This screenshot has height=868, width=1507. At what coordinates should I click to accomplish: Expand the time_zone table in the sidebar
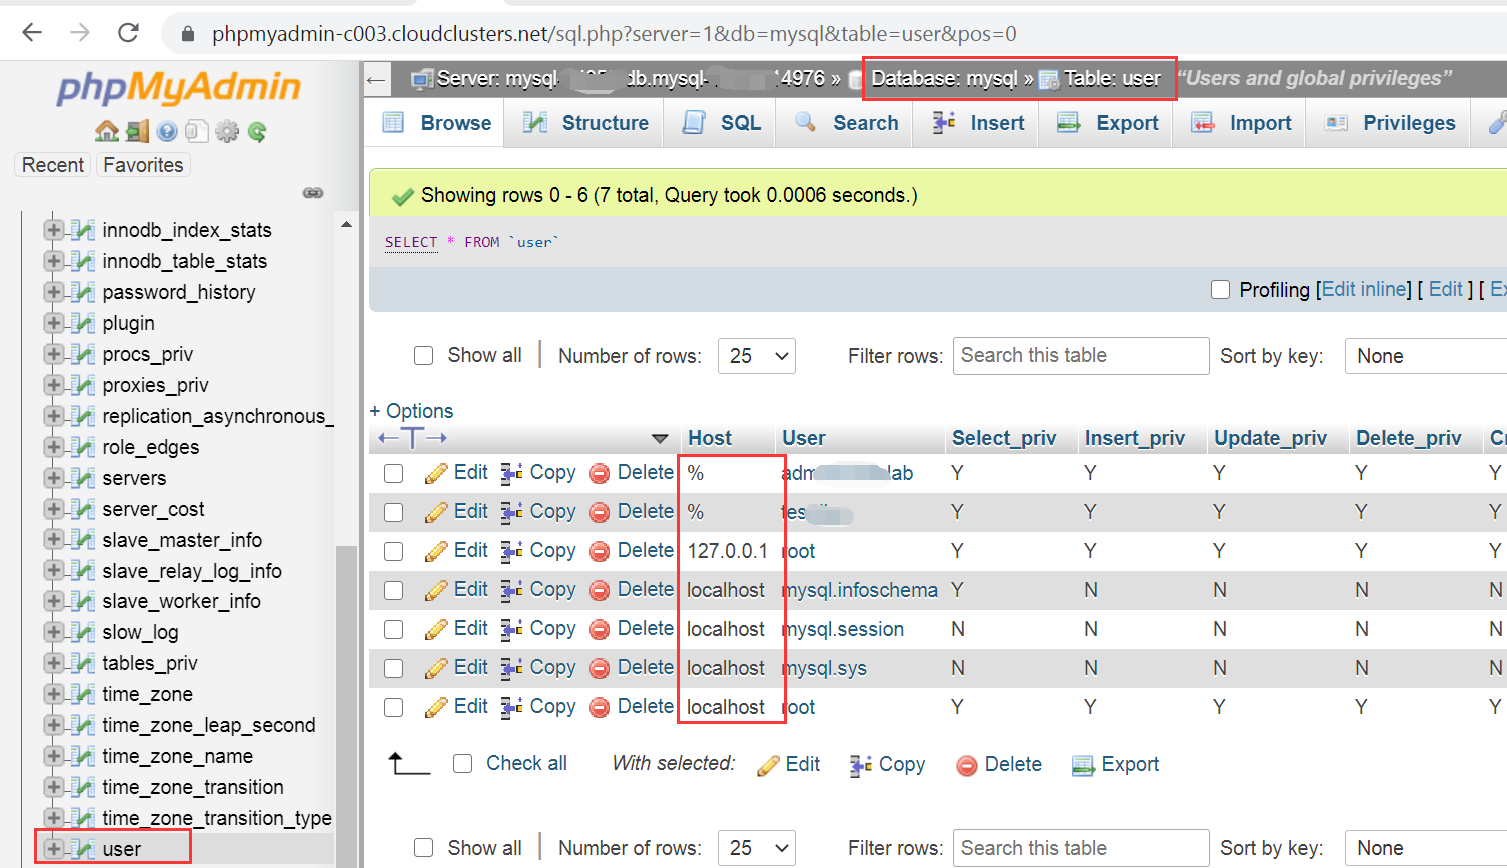pos(53,694)
